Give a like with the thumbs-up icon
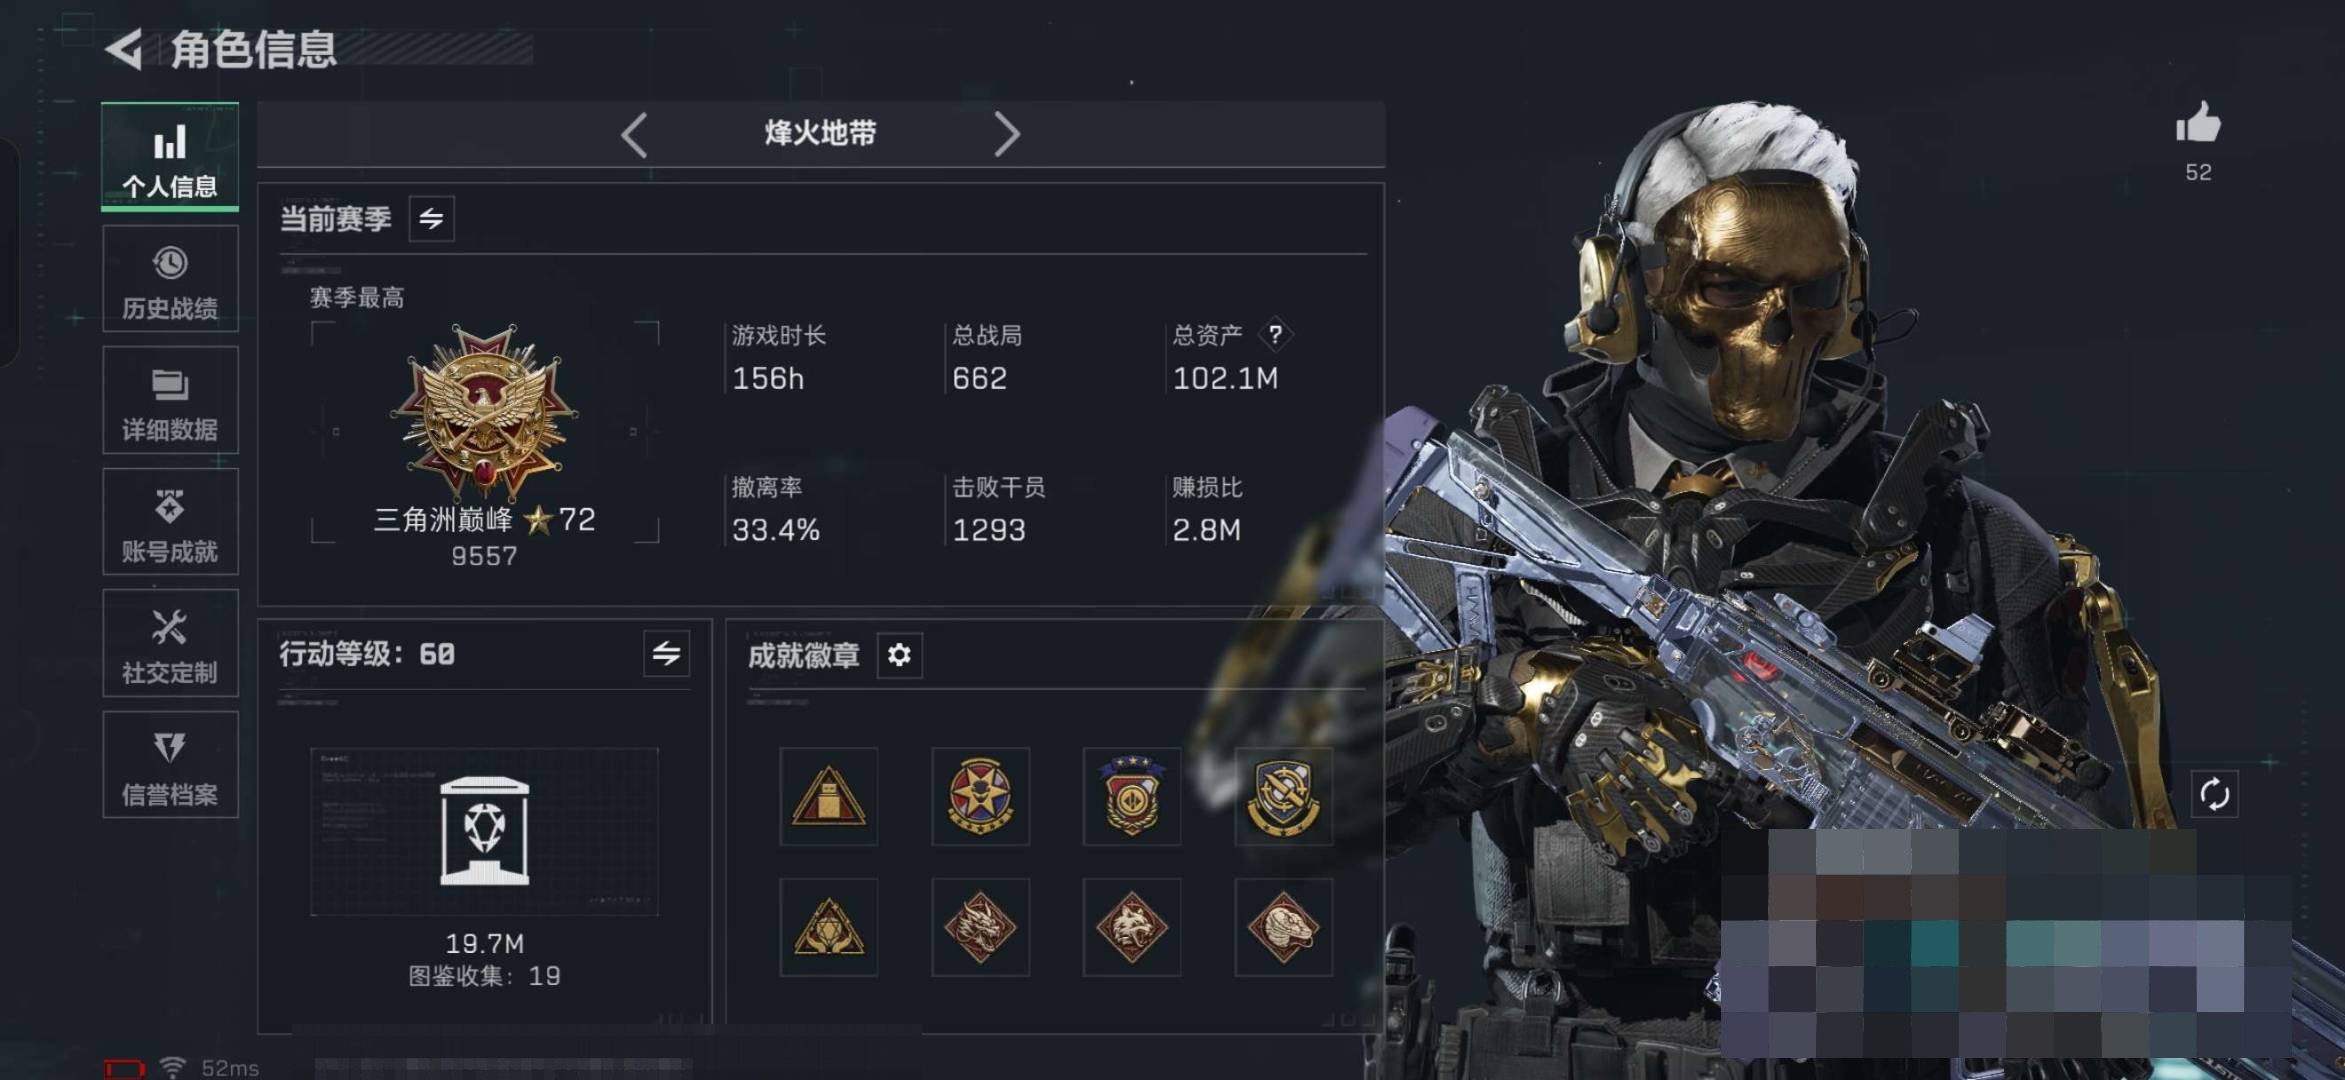Viewport: 2345px width, 1080px height. pyautogui.click(x=2198, y=124)
